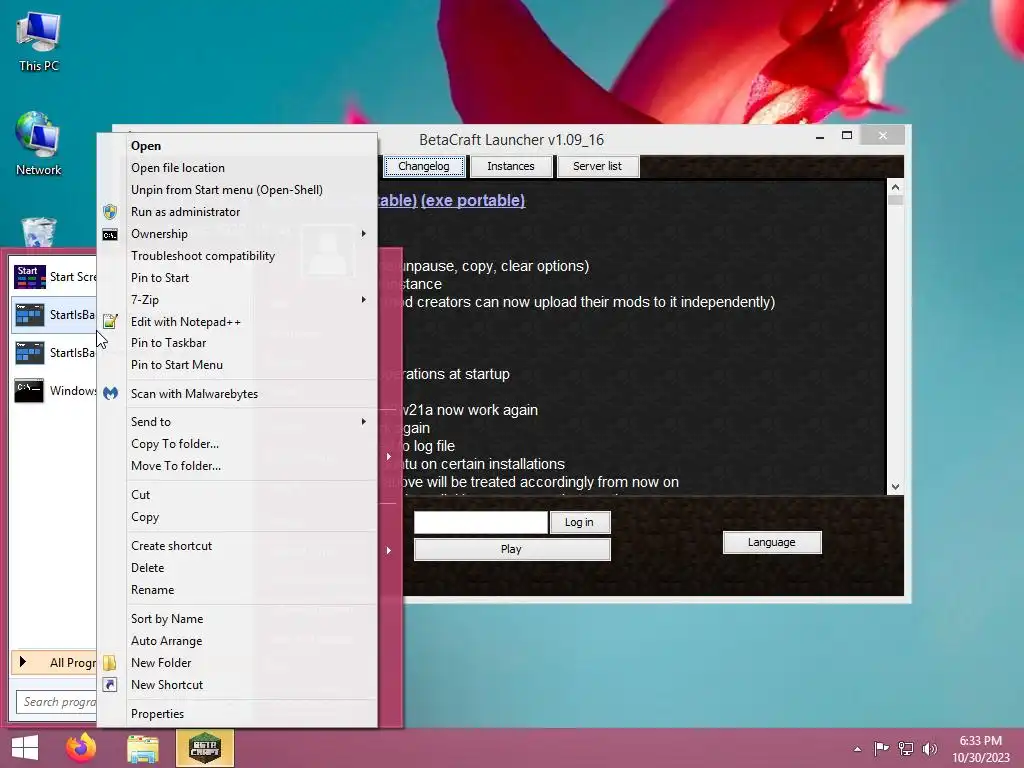
Task: Maximize the BetaCraft Launcher window
Action: [x=847, y=136]
